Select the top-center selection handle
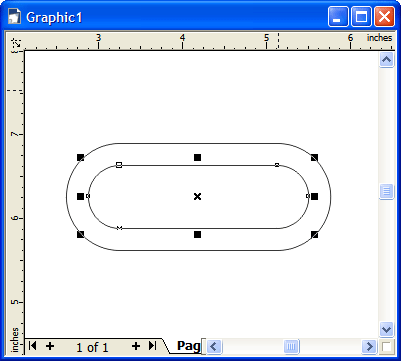This screenshot has width=401, height=361. point(197,157)
